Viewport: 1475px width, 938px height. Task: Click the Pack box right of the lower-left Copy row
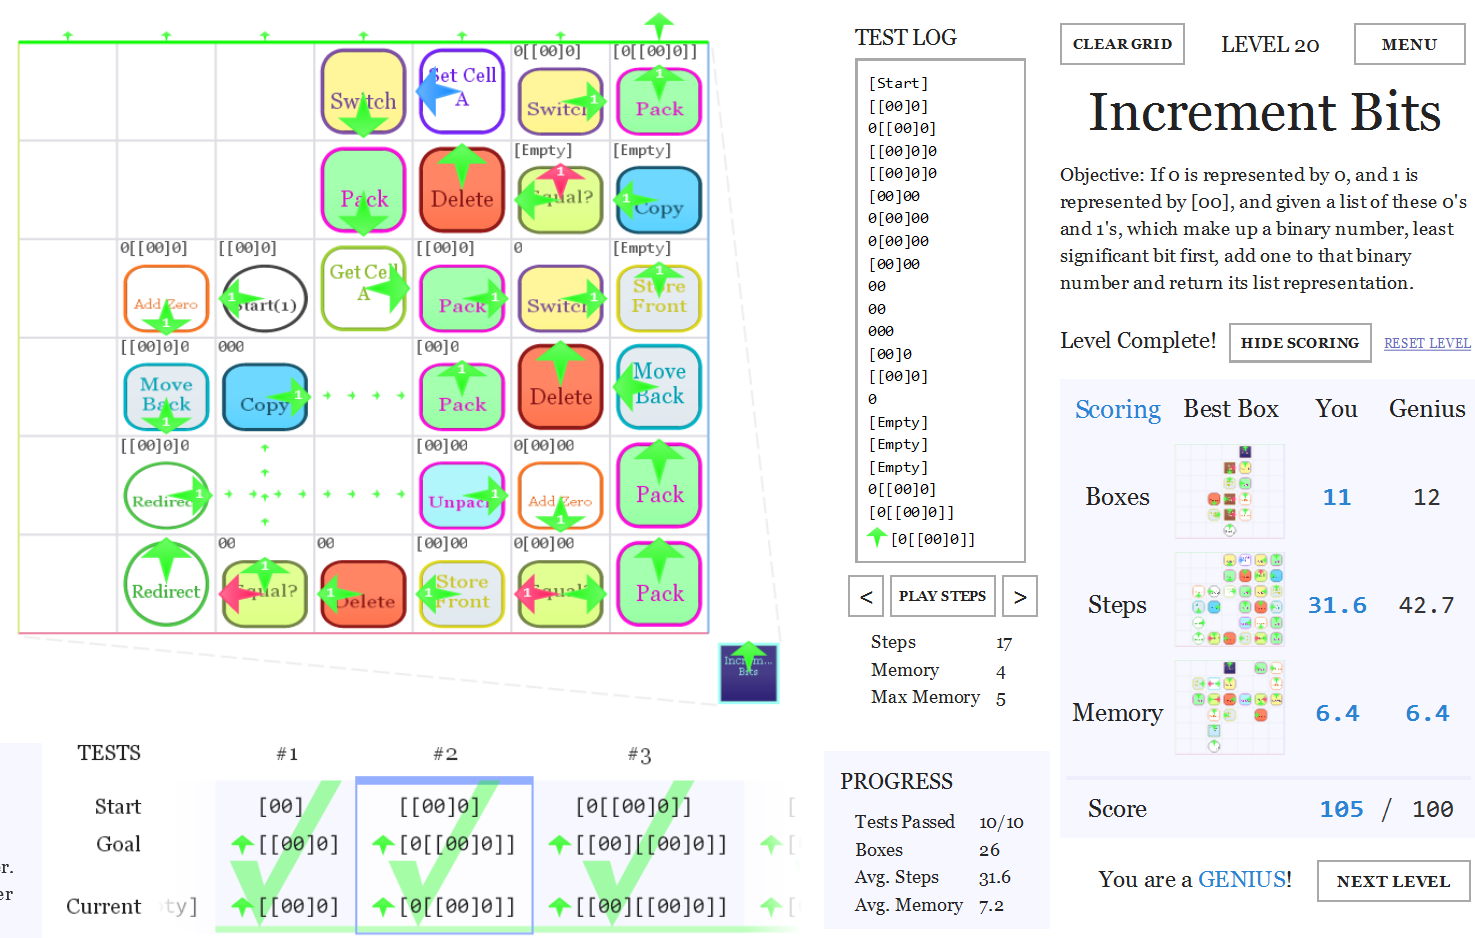point(462,397)
